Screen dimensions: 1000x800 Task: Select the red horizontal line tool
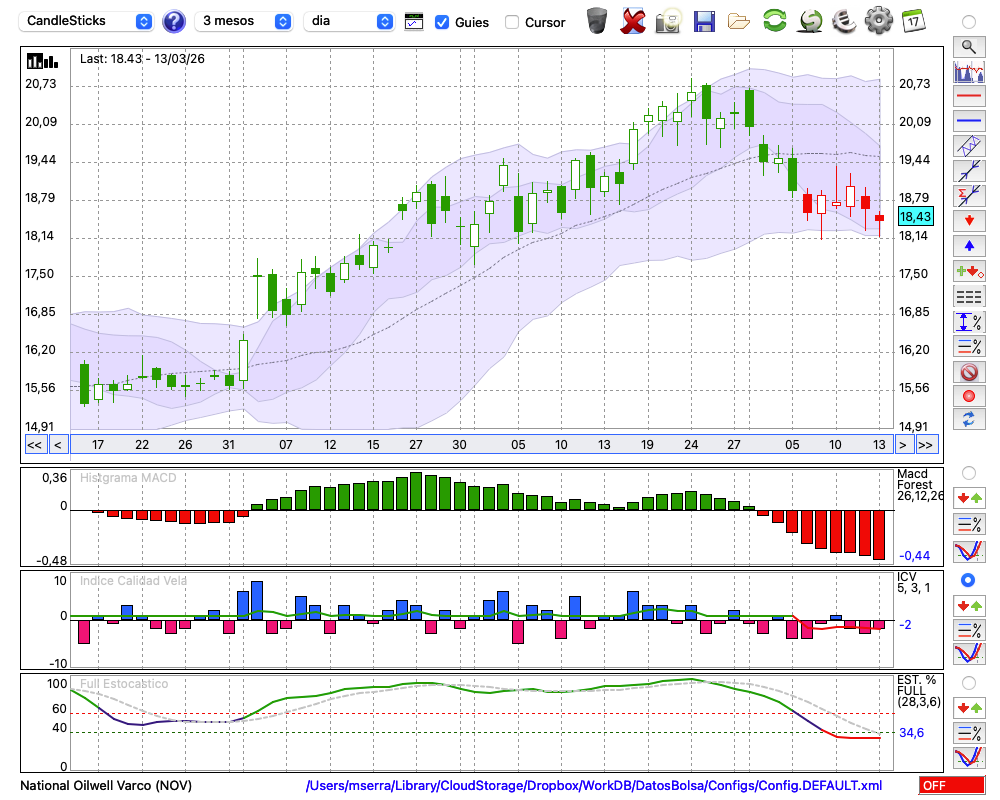pyautogui.click(x=969, y=96)
